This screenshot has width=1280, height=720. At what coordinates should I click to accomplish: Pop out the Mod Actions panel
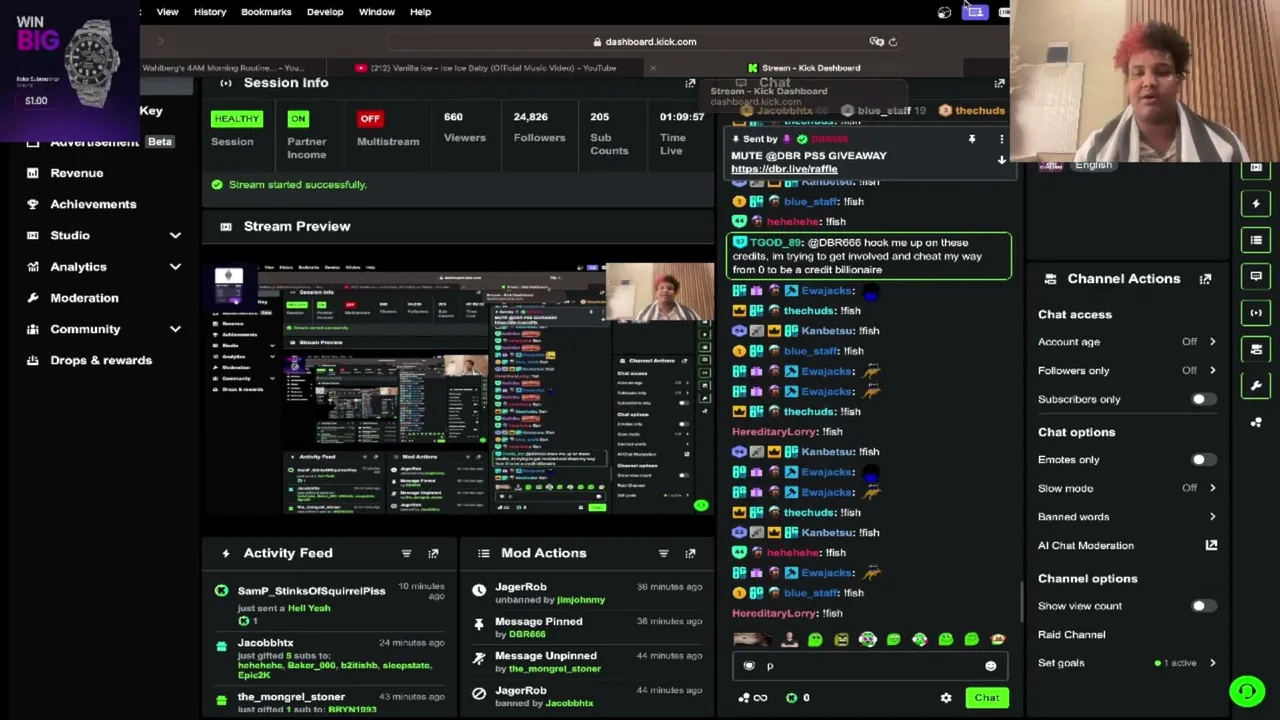coord(690,553)
